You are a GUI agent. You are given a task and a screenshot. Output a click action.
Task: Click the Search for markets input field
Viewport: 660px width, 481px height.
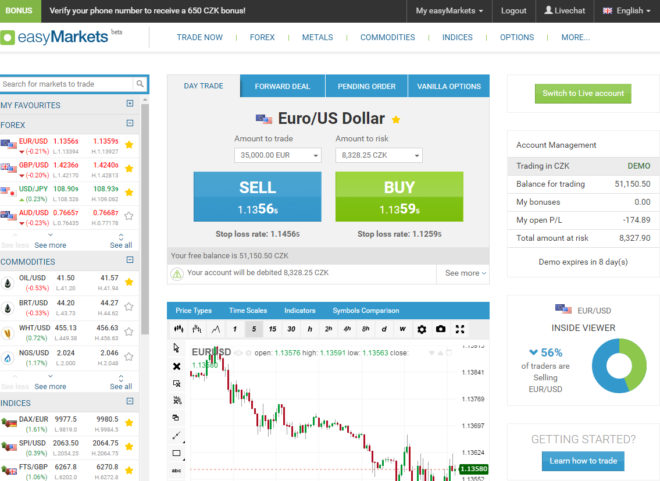click(x=67, y=84)
